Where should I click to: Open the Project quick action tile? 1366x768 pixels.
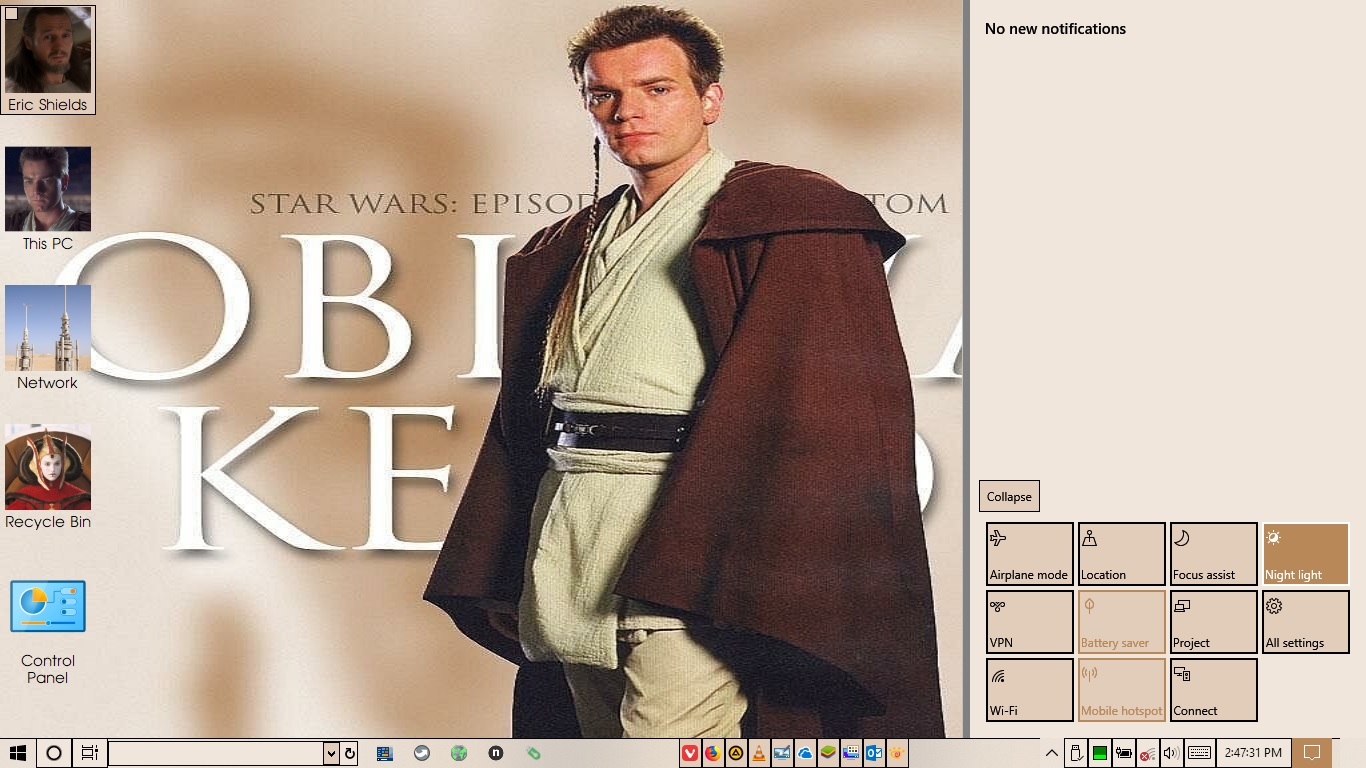point(1214,621)
